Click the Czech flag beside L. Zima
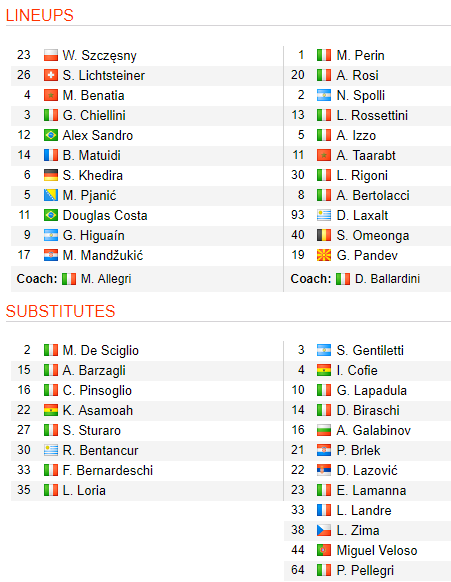451x582 pixels. point(324,530)
